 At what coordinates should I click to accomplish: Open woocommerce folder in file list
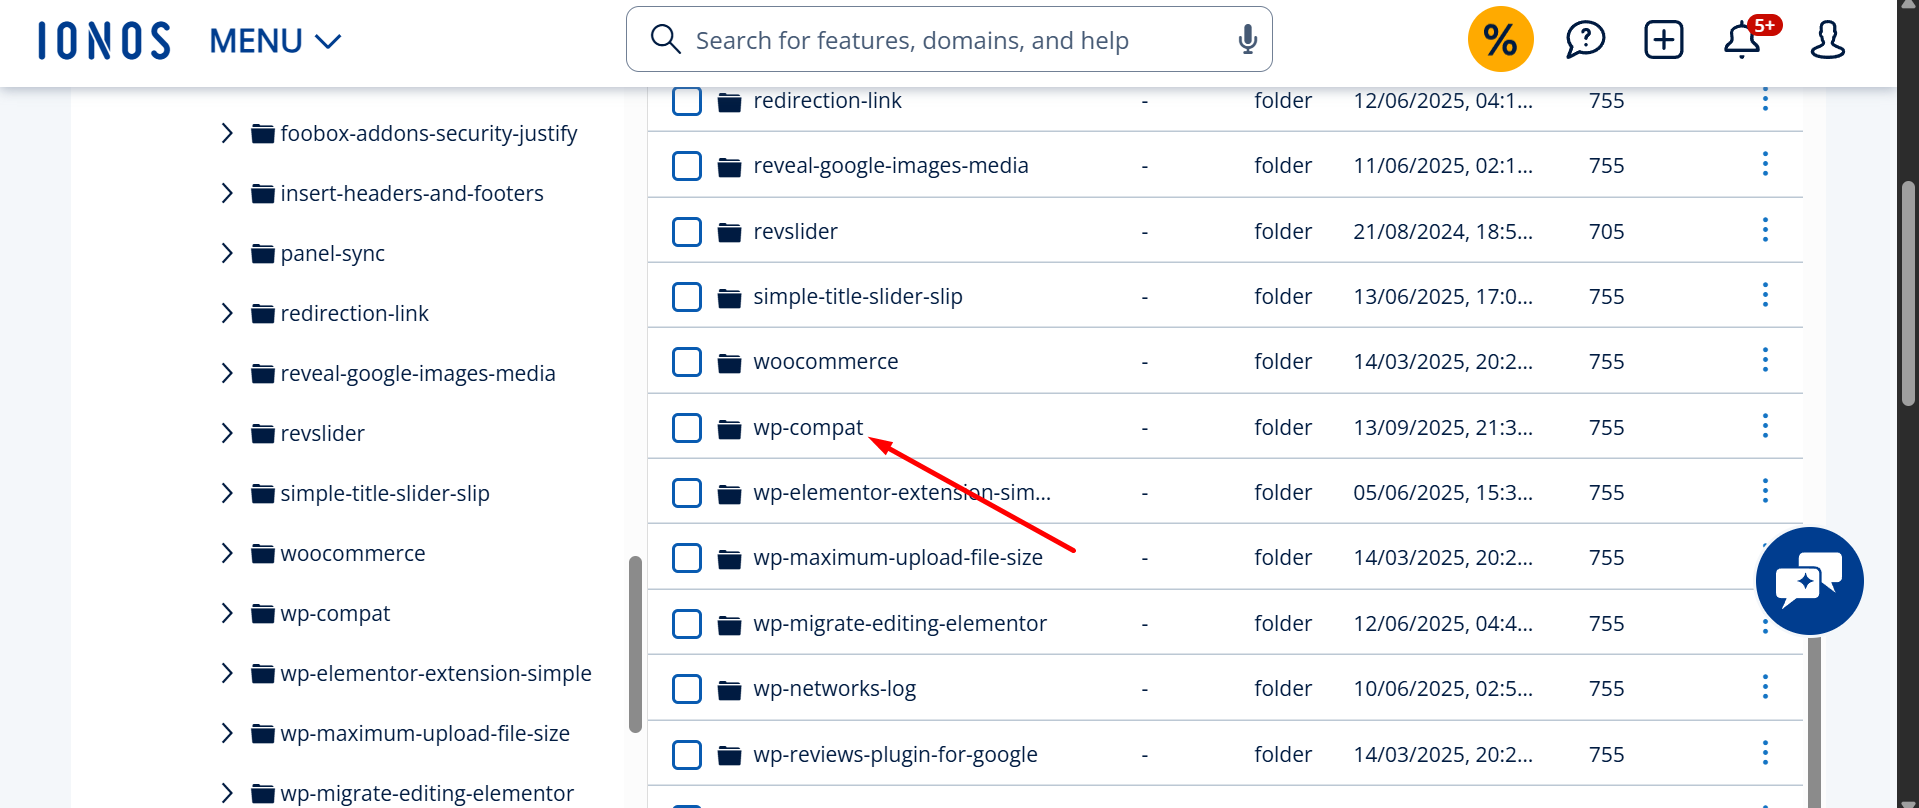point(826,362)
